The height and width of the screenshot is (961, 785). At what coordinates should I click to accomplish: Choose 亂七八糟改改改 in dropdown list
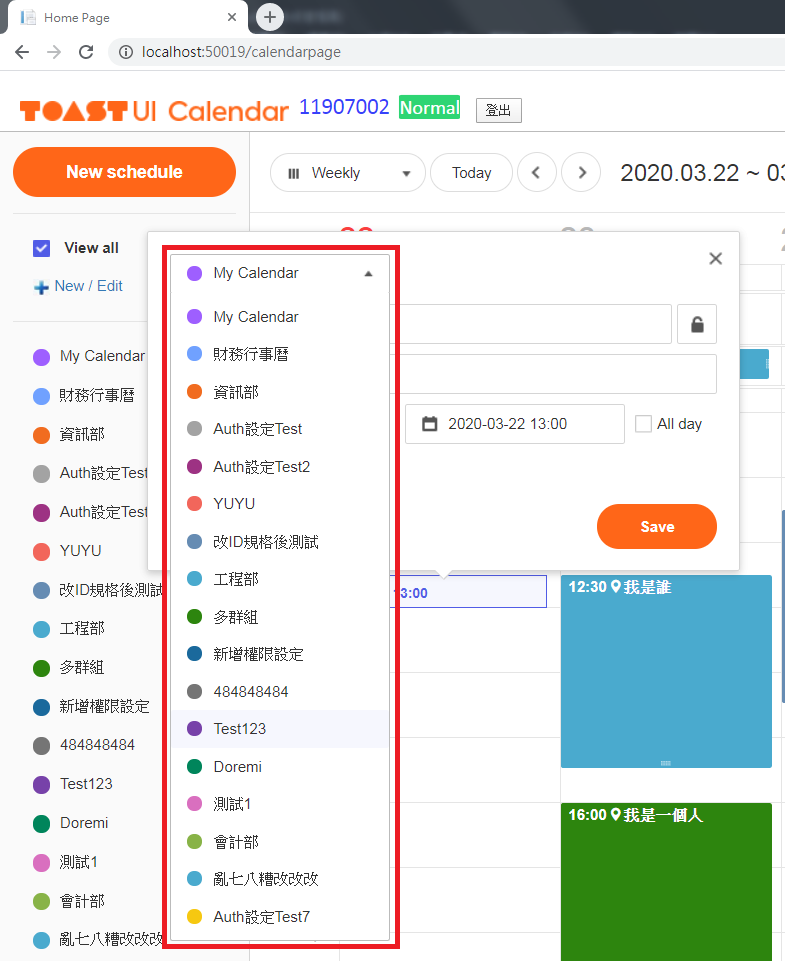pos(280,879)
